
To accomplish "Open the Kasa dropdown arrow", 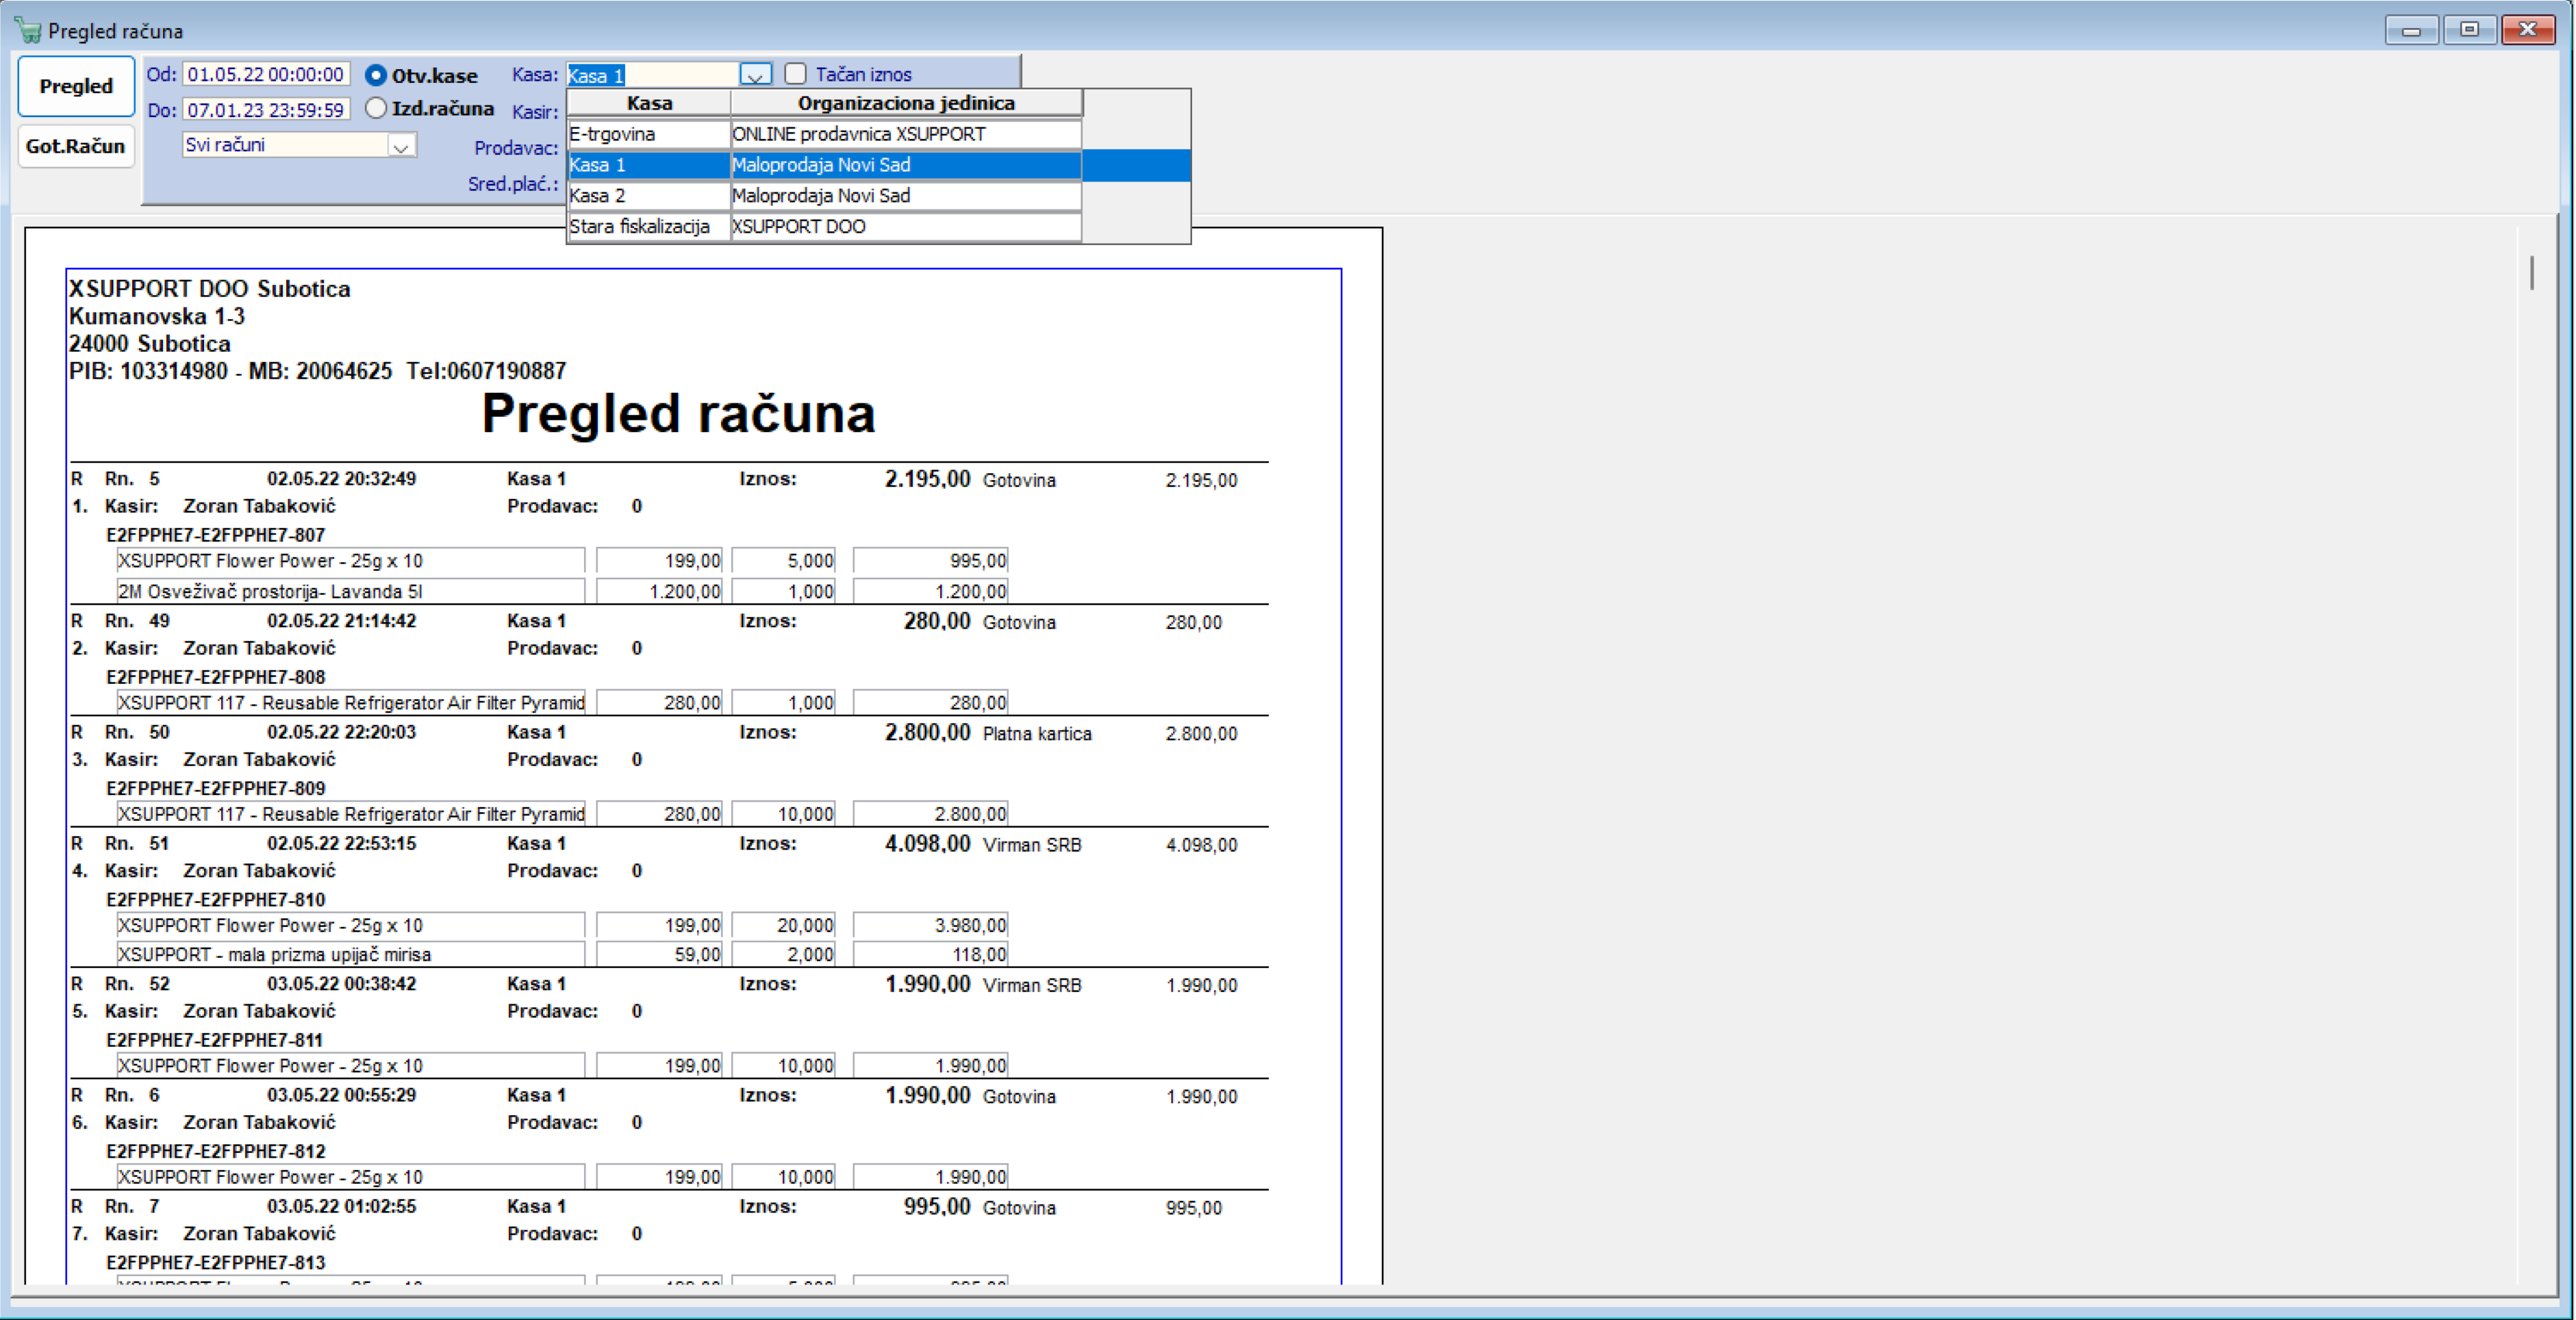I will tap(755, 75).
